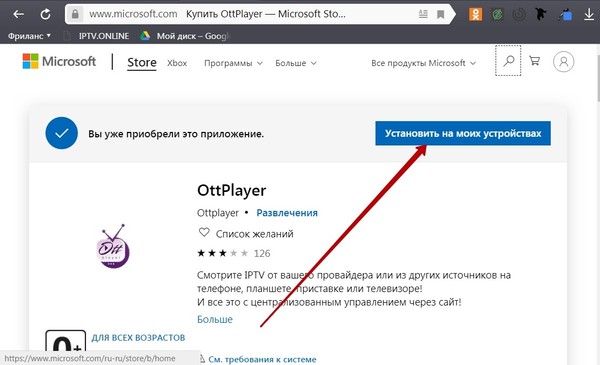Open the Odnoklassniki extension icon
This screenshot has width=600, height=365.
475,15
